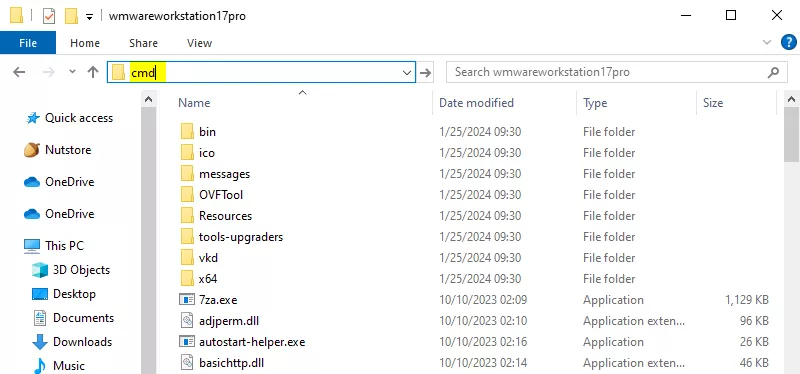Open Music in navigation pane
The width and height of the screenshot is (800, 374).
69,366
